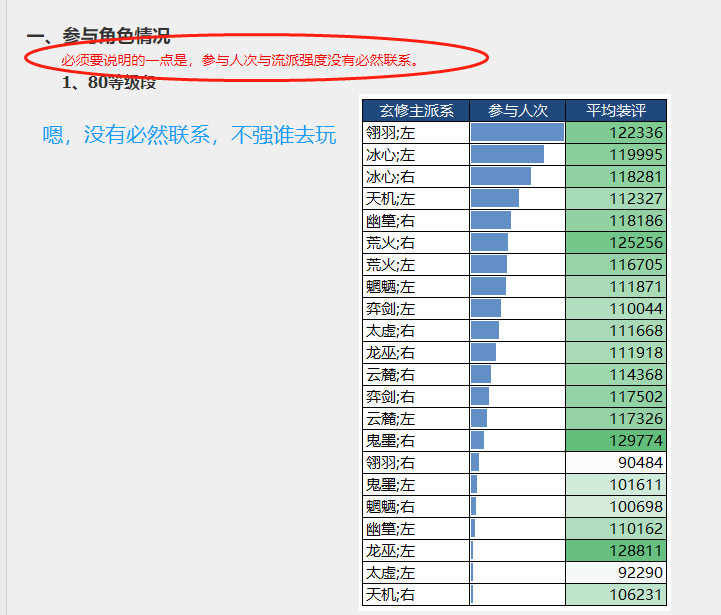Click the value 110044
721x615 pixels.
click(x=636, y=309)
